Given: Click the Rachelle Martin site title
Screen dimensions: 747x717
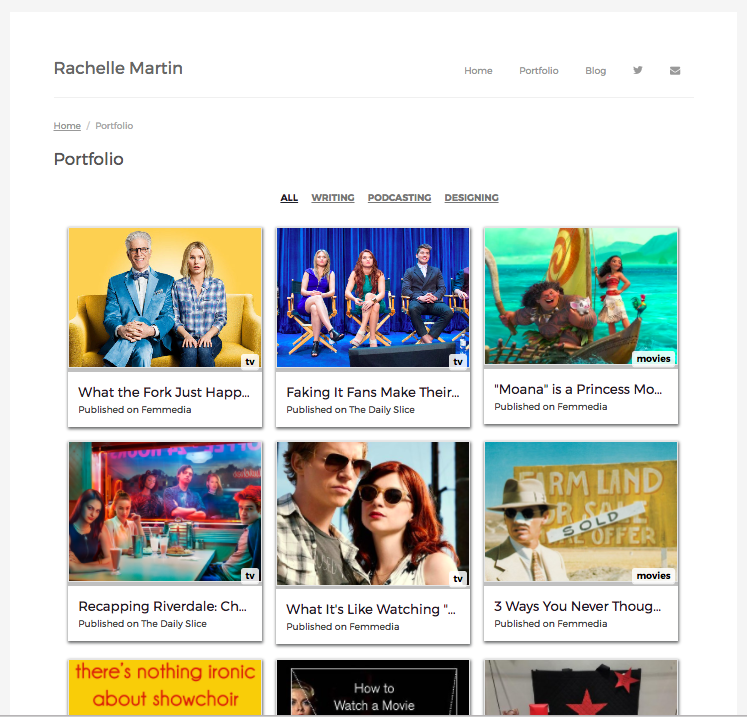Looking at the screenshot, I should (118, 68).
